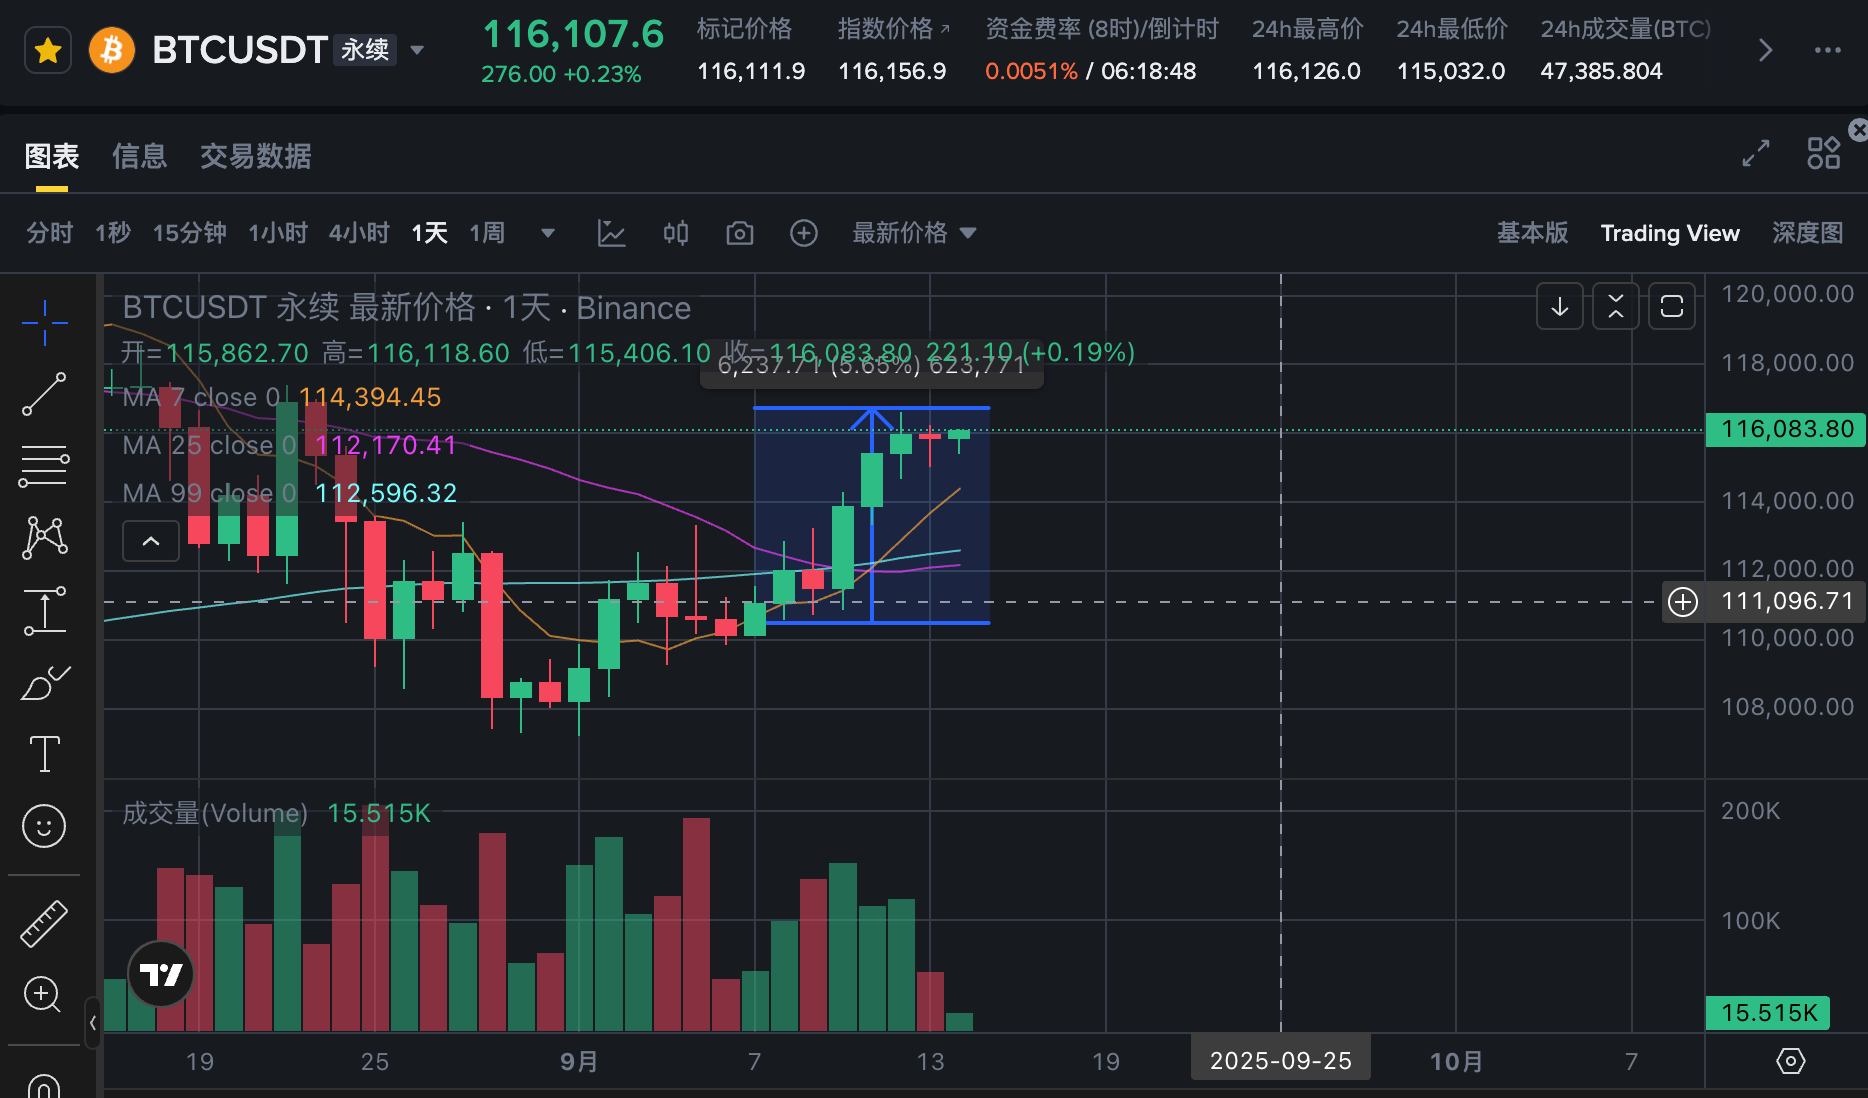Choose the brush drawing tool

(44, 683)
